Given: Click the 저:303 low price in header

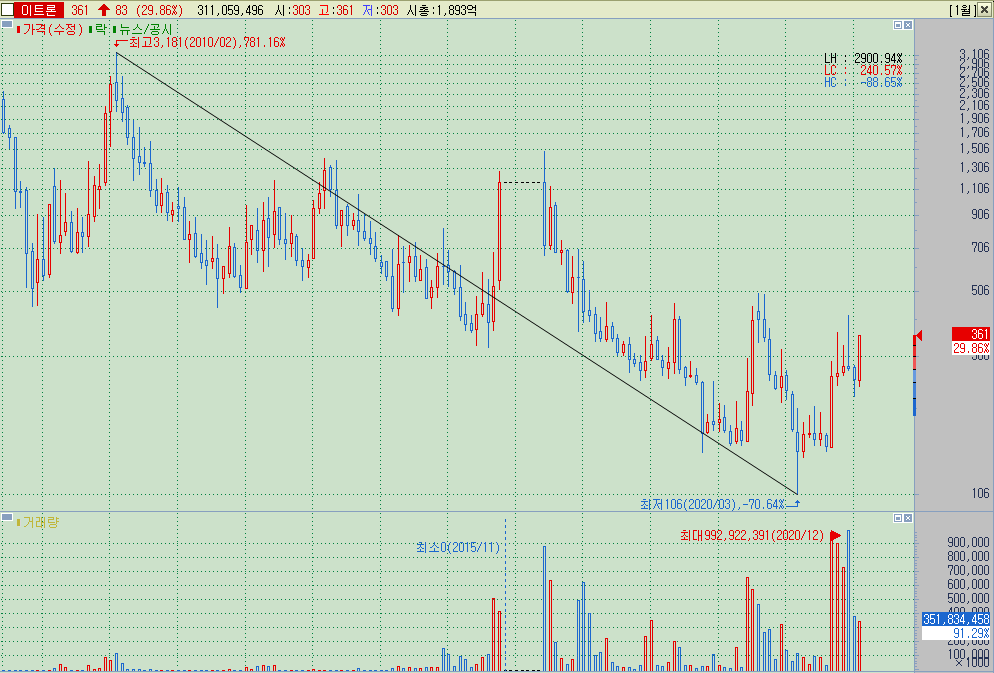Looking at the screenshot, I should point(379,10).
